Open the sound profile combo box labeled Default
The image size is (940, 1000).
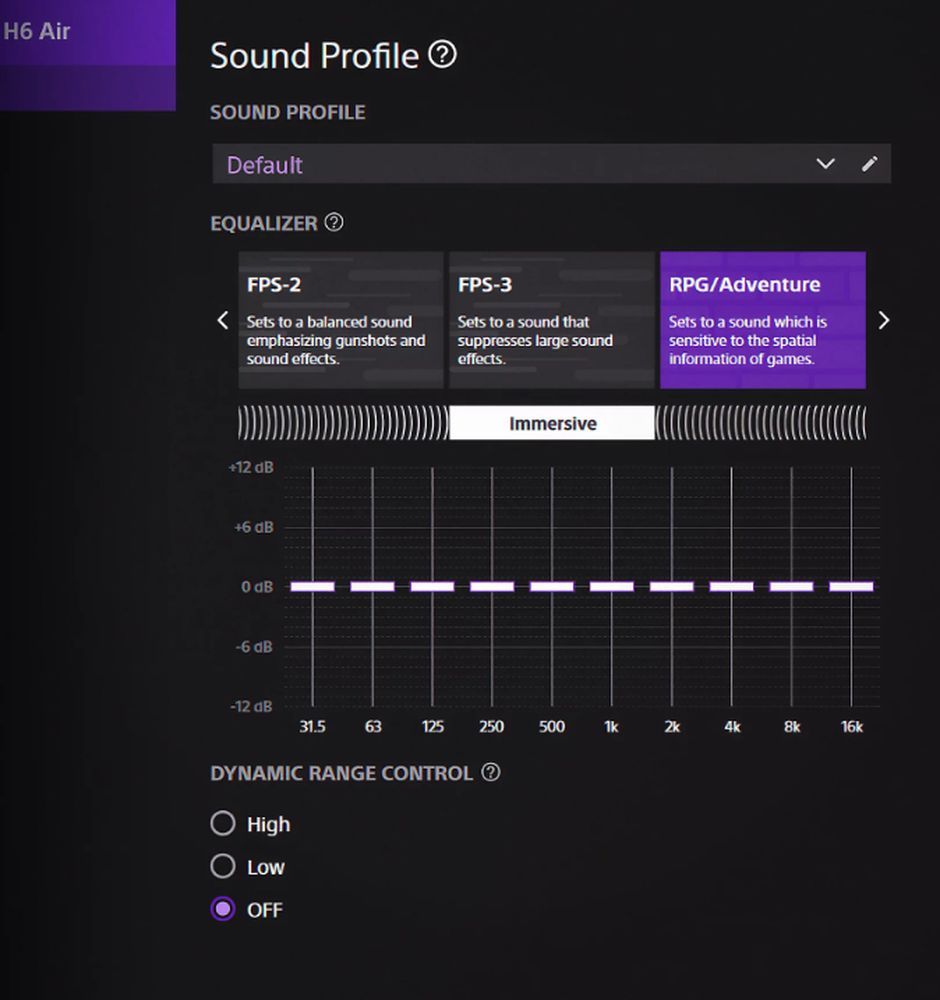click(x=552, y=164)
